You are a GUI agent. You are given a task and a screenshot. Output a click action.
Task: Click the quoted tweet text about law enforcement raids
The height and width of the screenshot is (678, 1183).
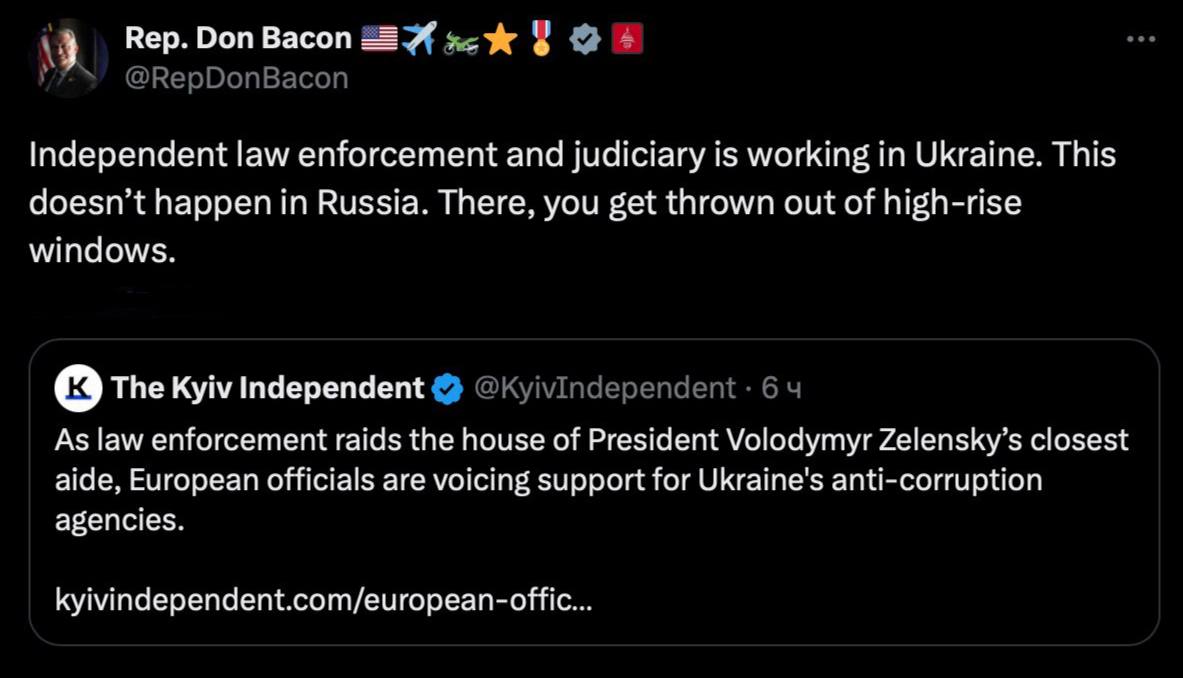coord(590,480)
